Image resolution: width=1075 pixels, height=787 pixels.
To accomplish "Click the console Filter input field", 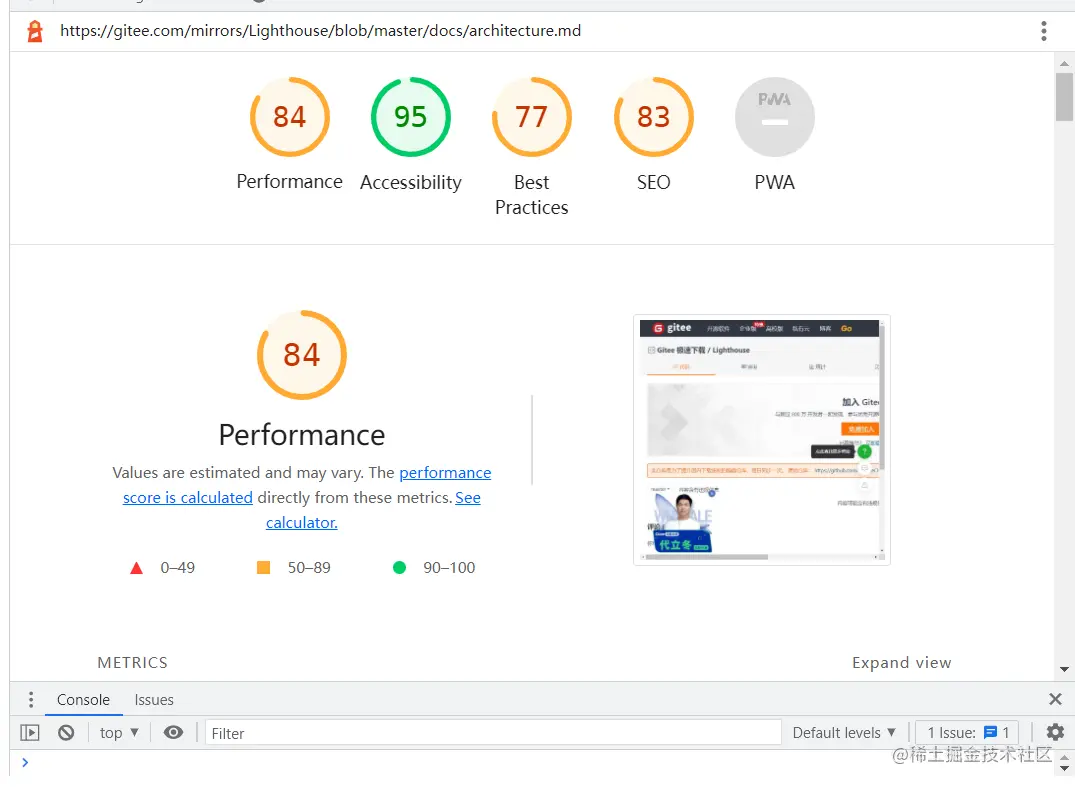I will coord(493,733).
